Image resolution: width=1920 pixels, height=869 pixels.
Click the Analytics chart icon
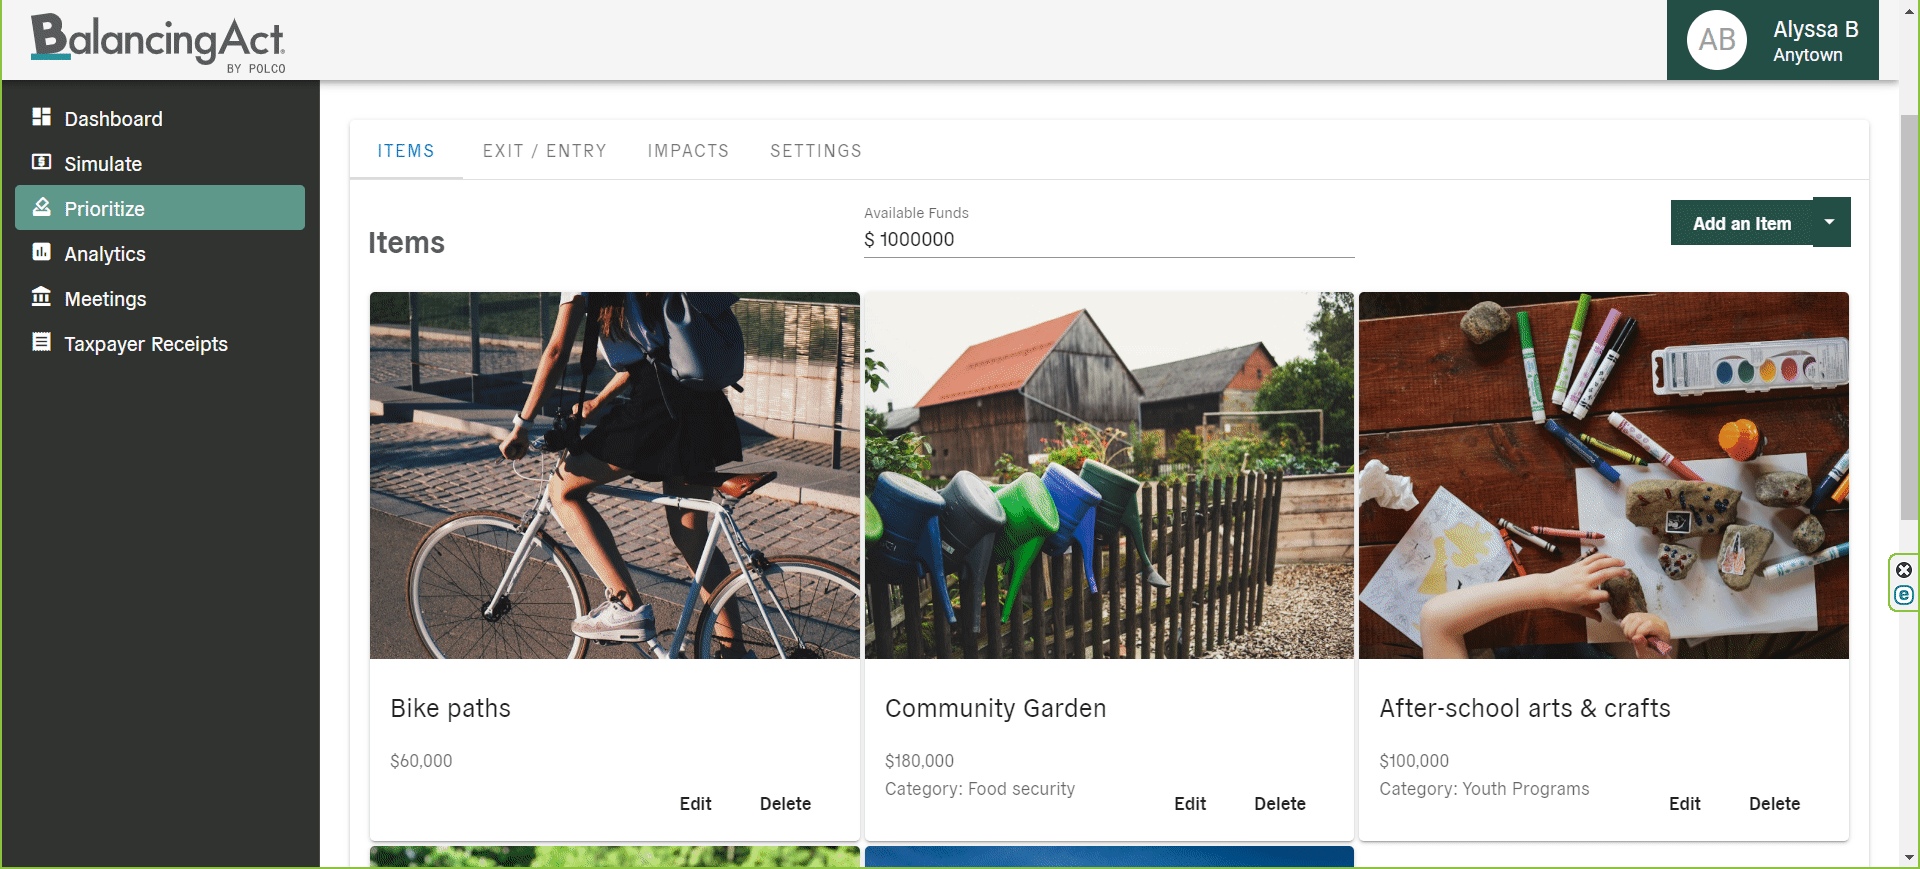pyautogui.click(x=41, y=252)
